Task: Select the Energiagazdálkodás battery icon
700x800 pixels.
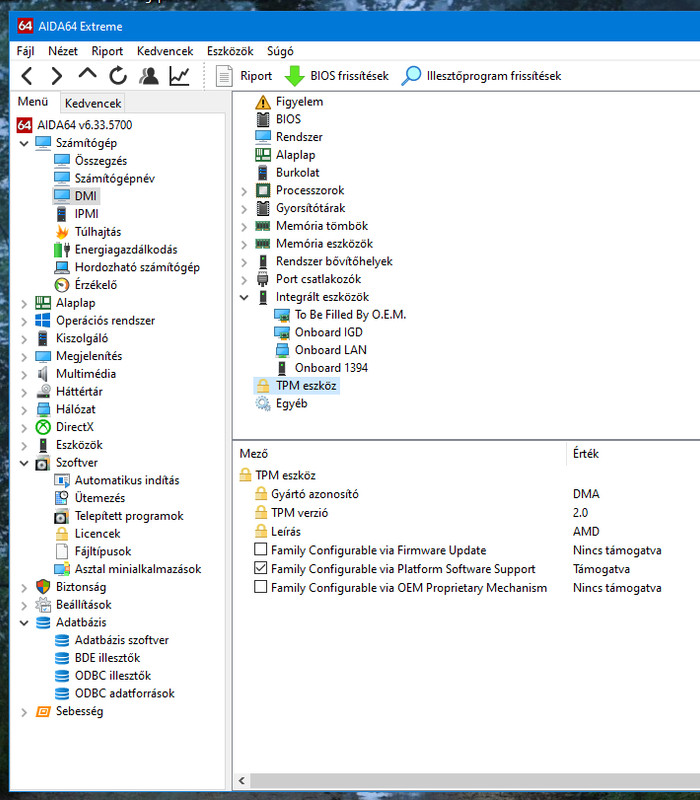Action: tap(62, 249)
